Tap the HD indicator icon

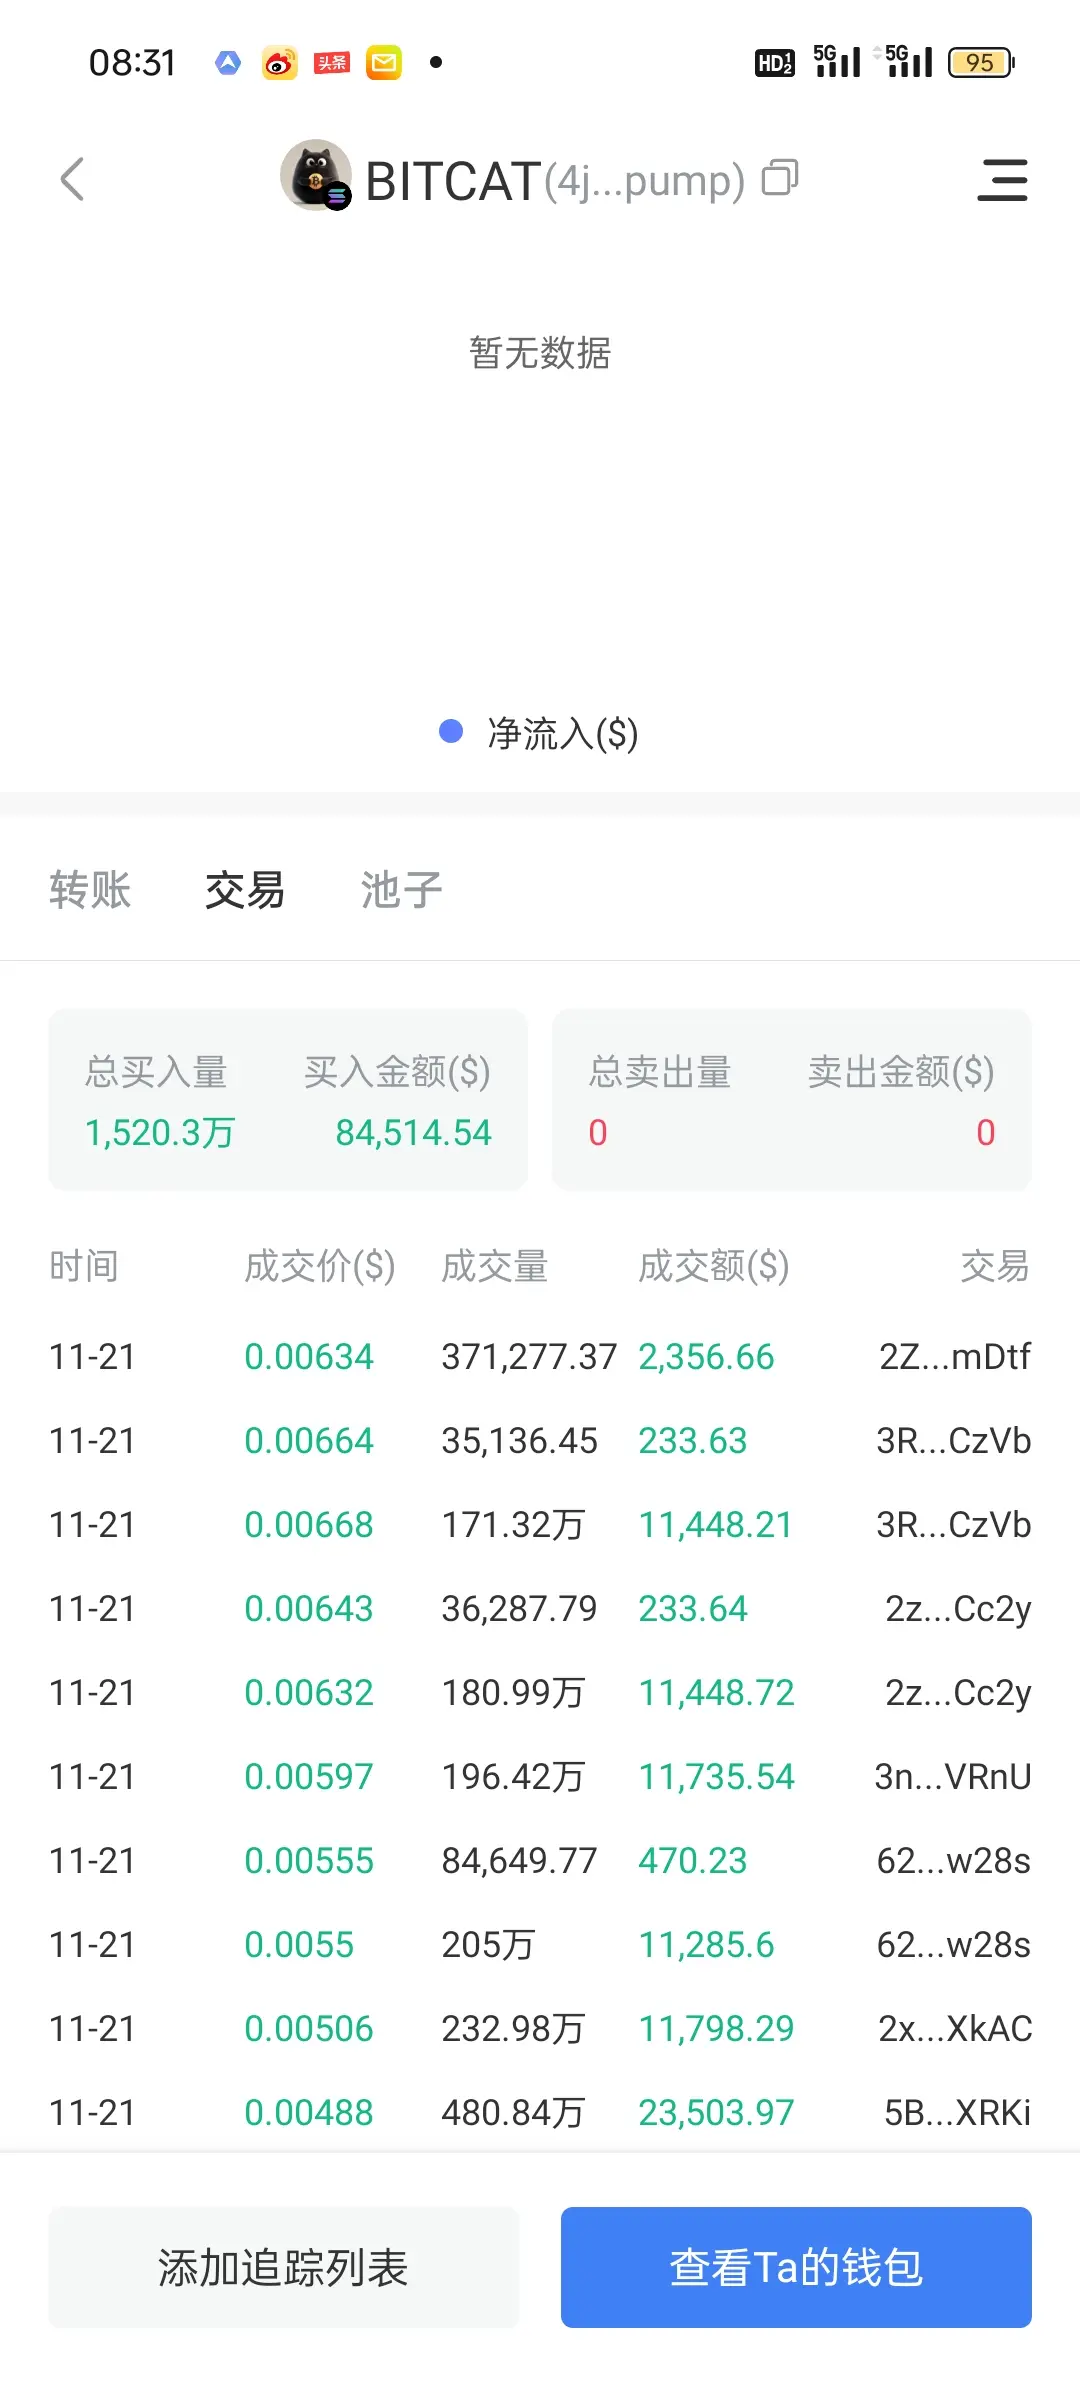click(x=774, y=63)
